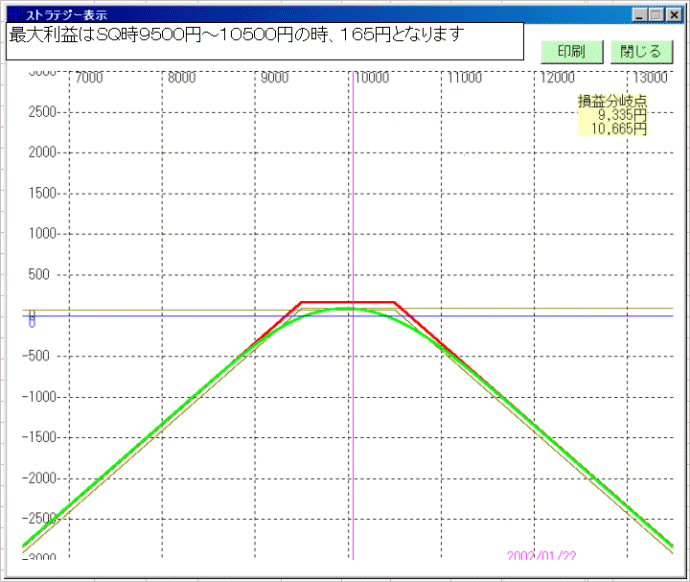Click the 10000 label on the x-axis
690x582 pixels.
[x=370, y=77]
